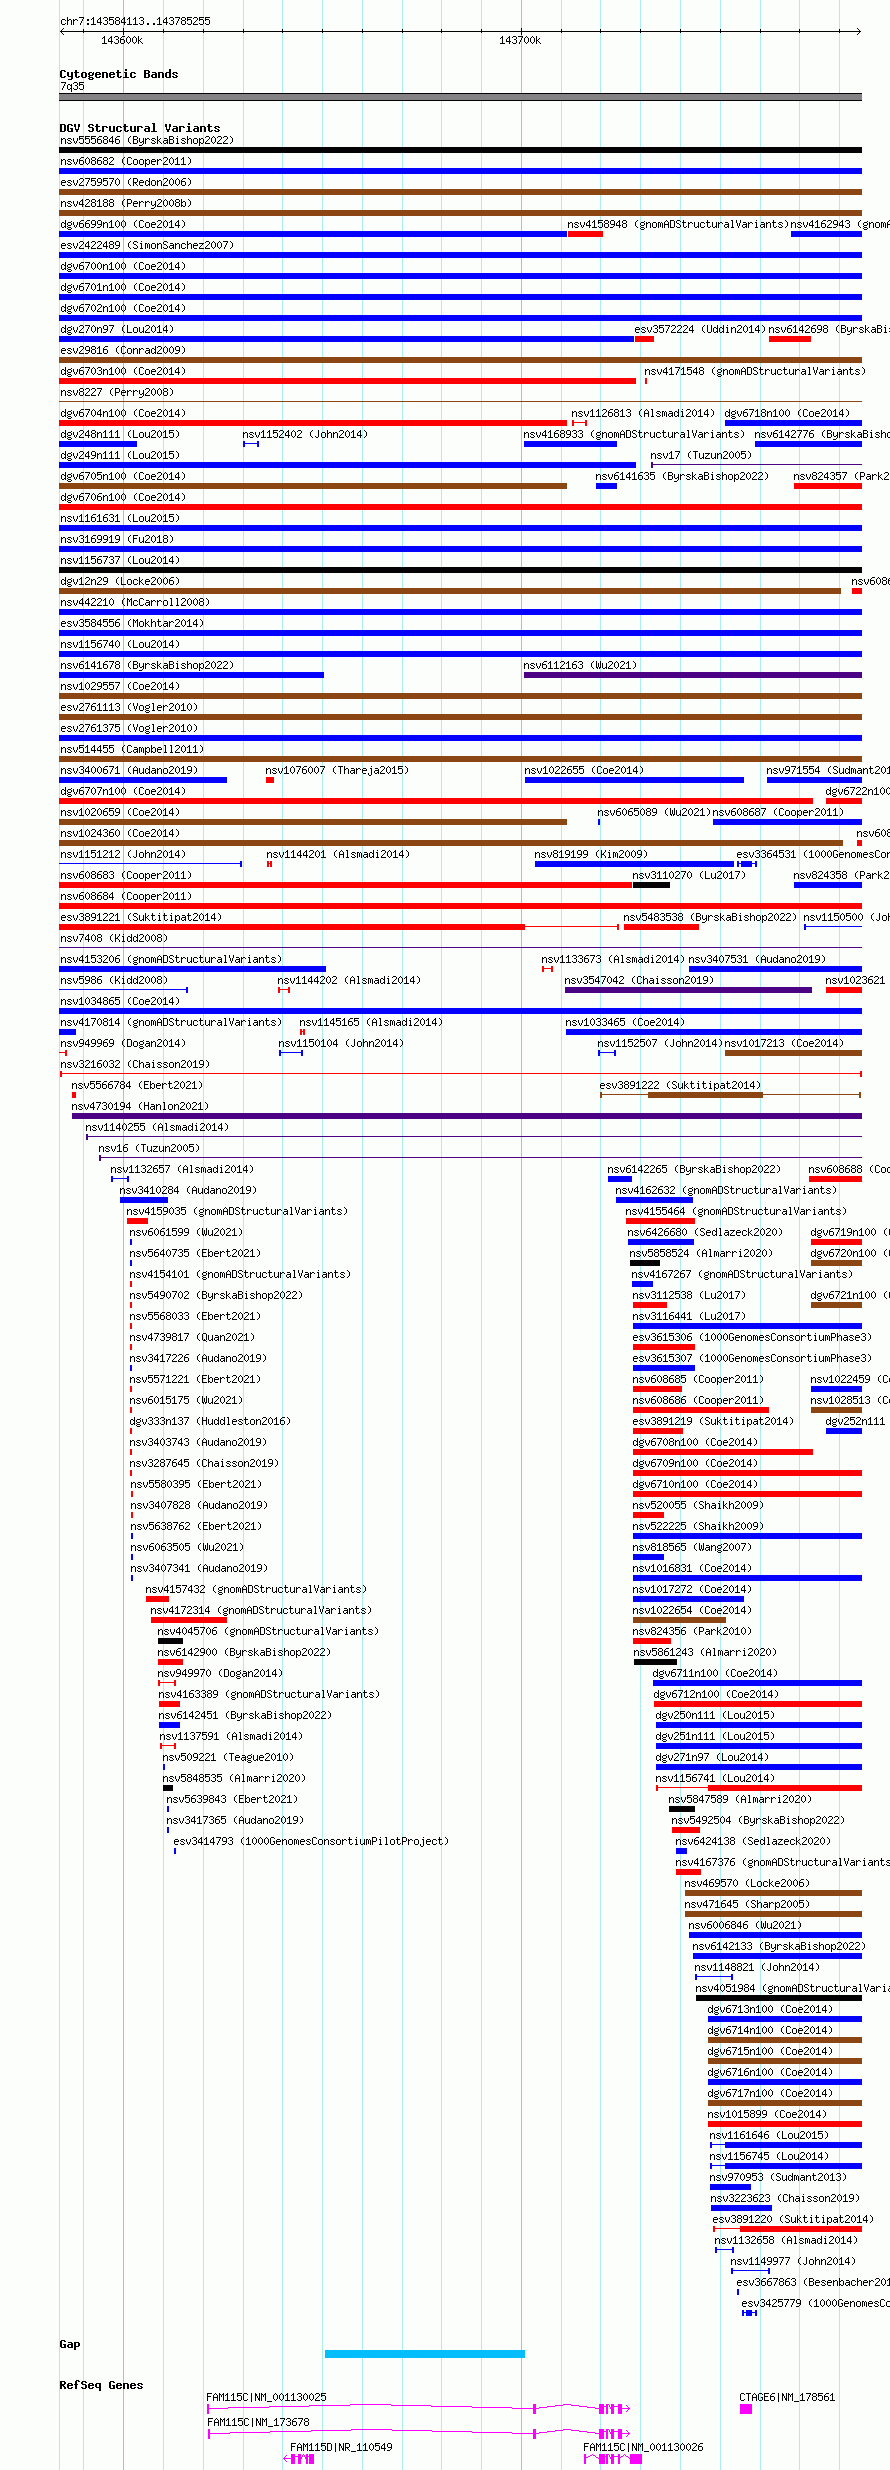Screen dimensions: 890x2470
Task: Click nsv17 (Tuzun2005) variant label
Action: (x=701, y=455)
